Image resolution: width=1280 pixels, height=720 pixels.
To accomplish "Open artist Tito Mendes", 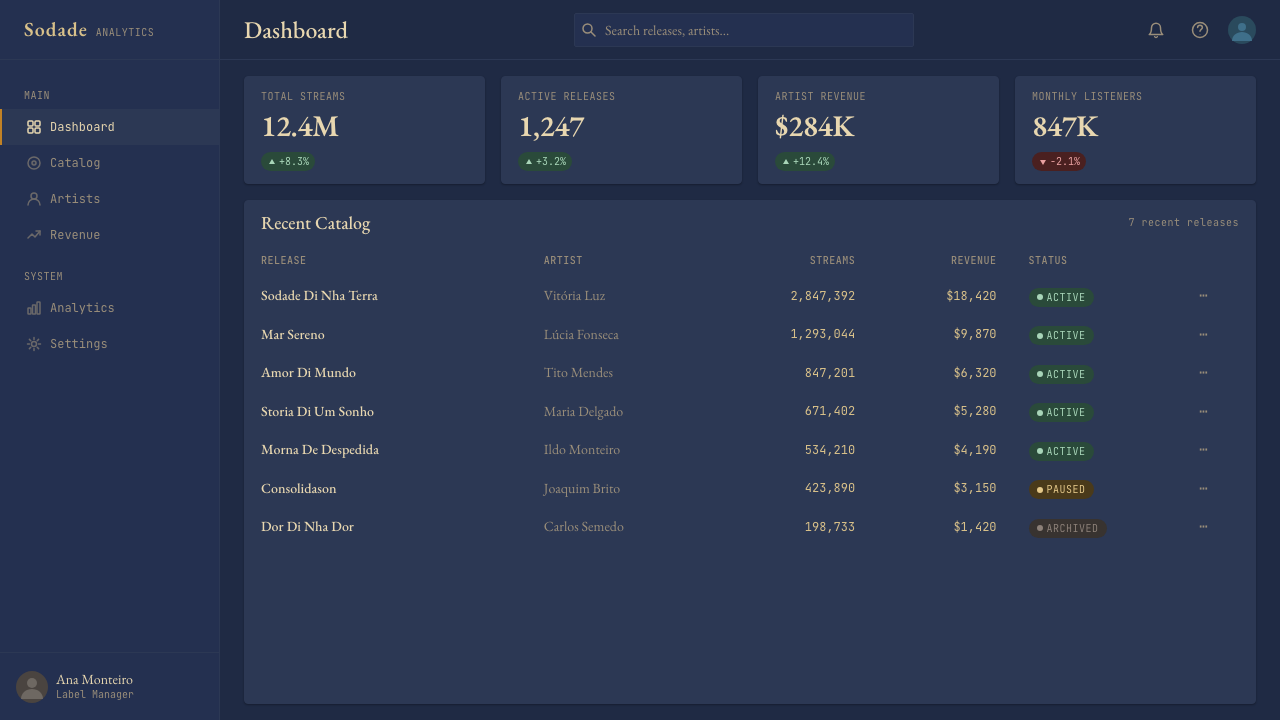I will [x=578, y=372].
